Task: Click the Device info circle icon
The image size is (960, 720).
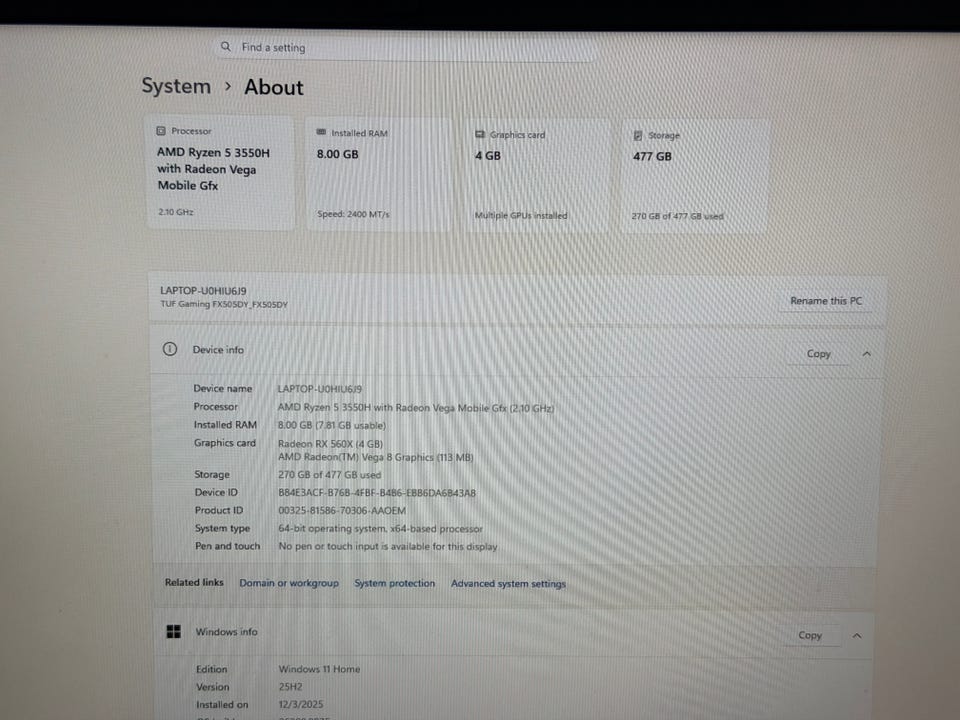Action: click(170, 349)
